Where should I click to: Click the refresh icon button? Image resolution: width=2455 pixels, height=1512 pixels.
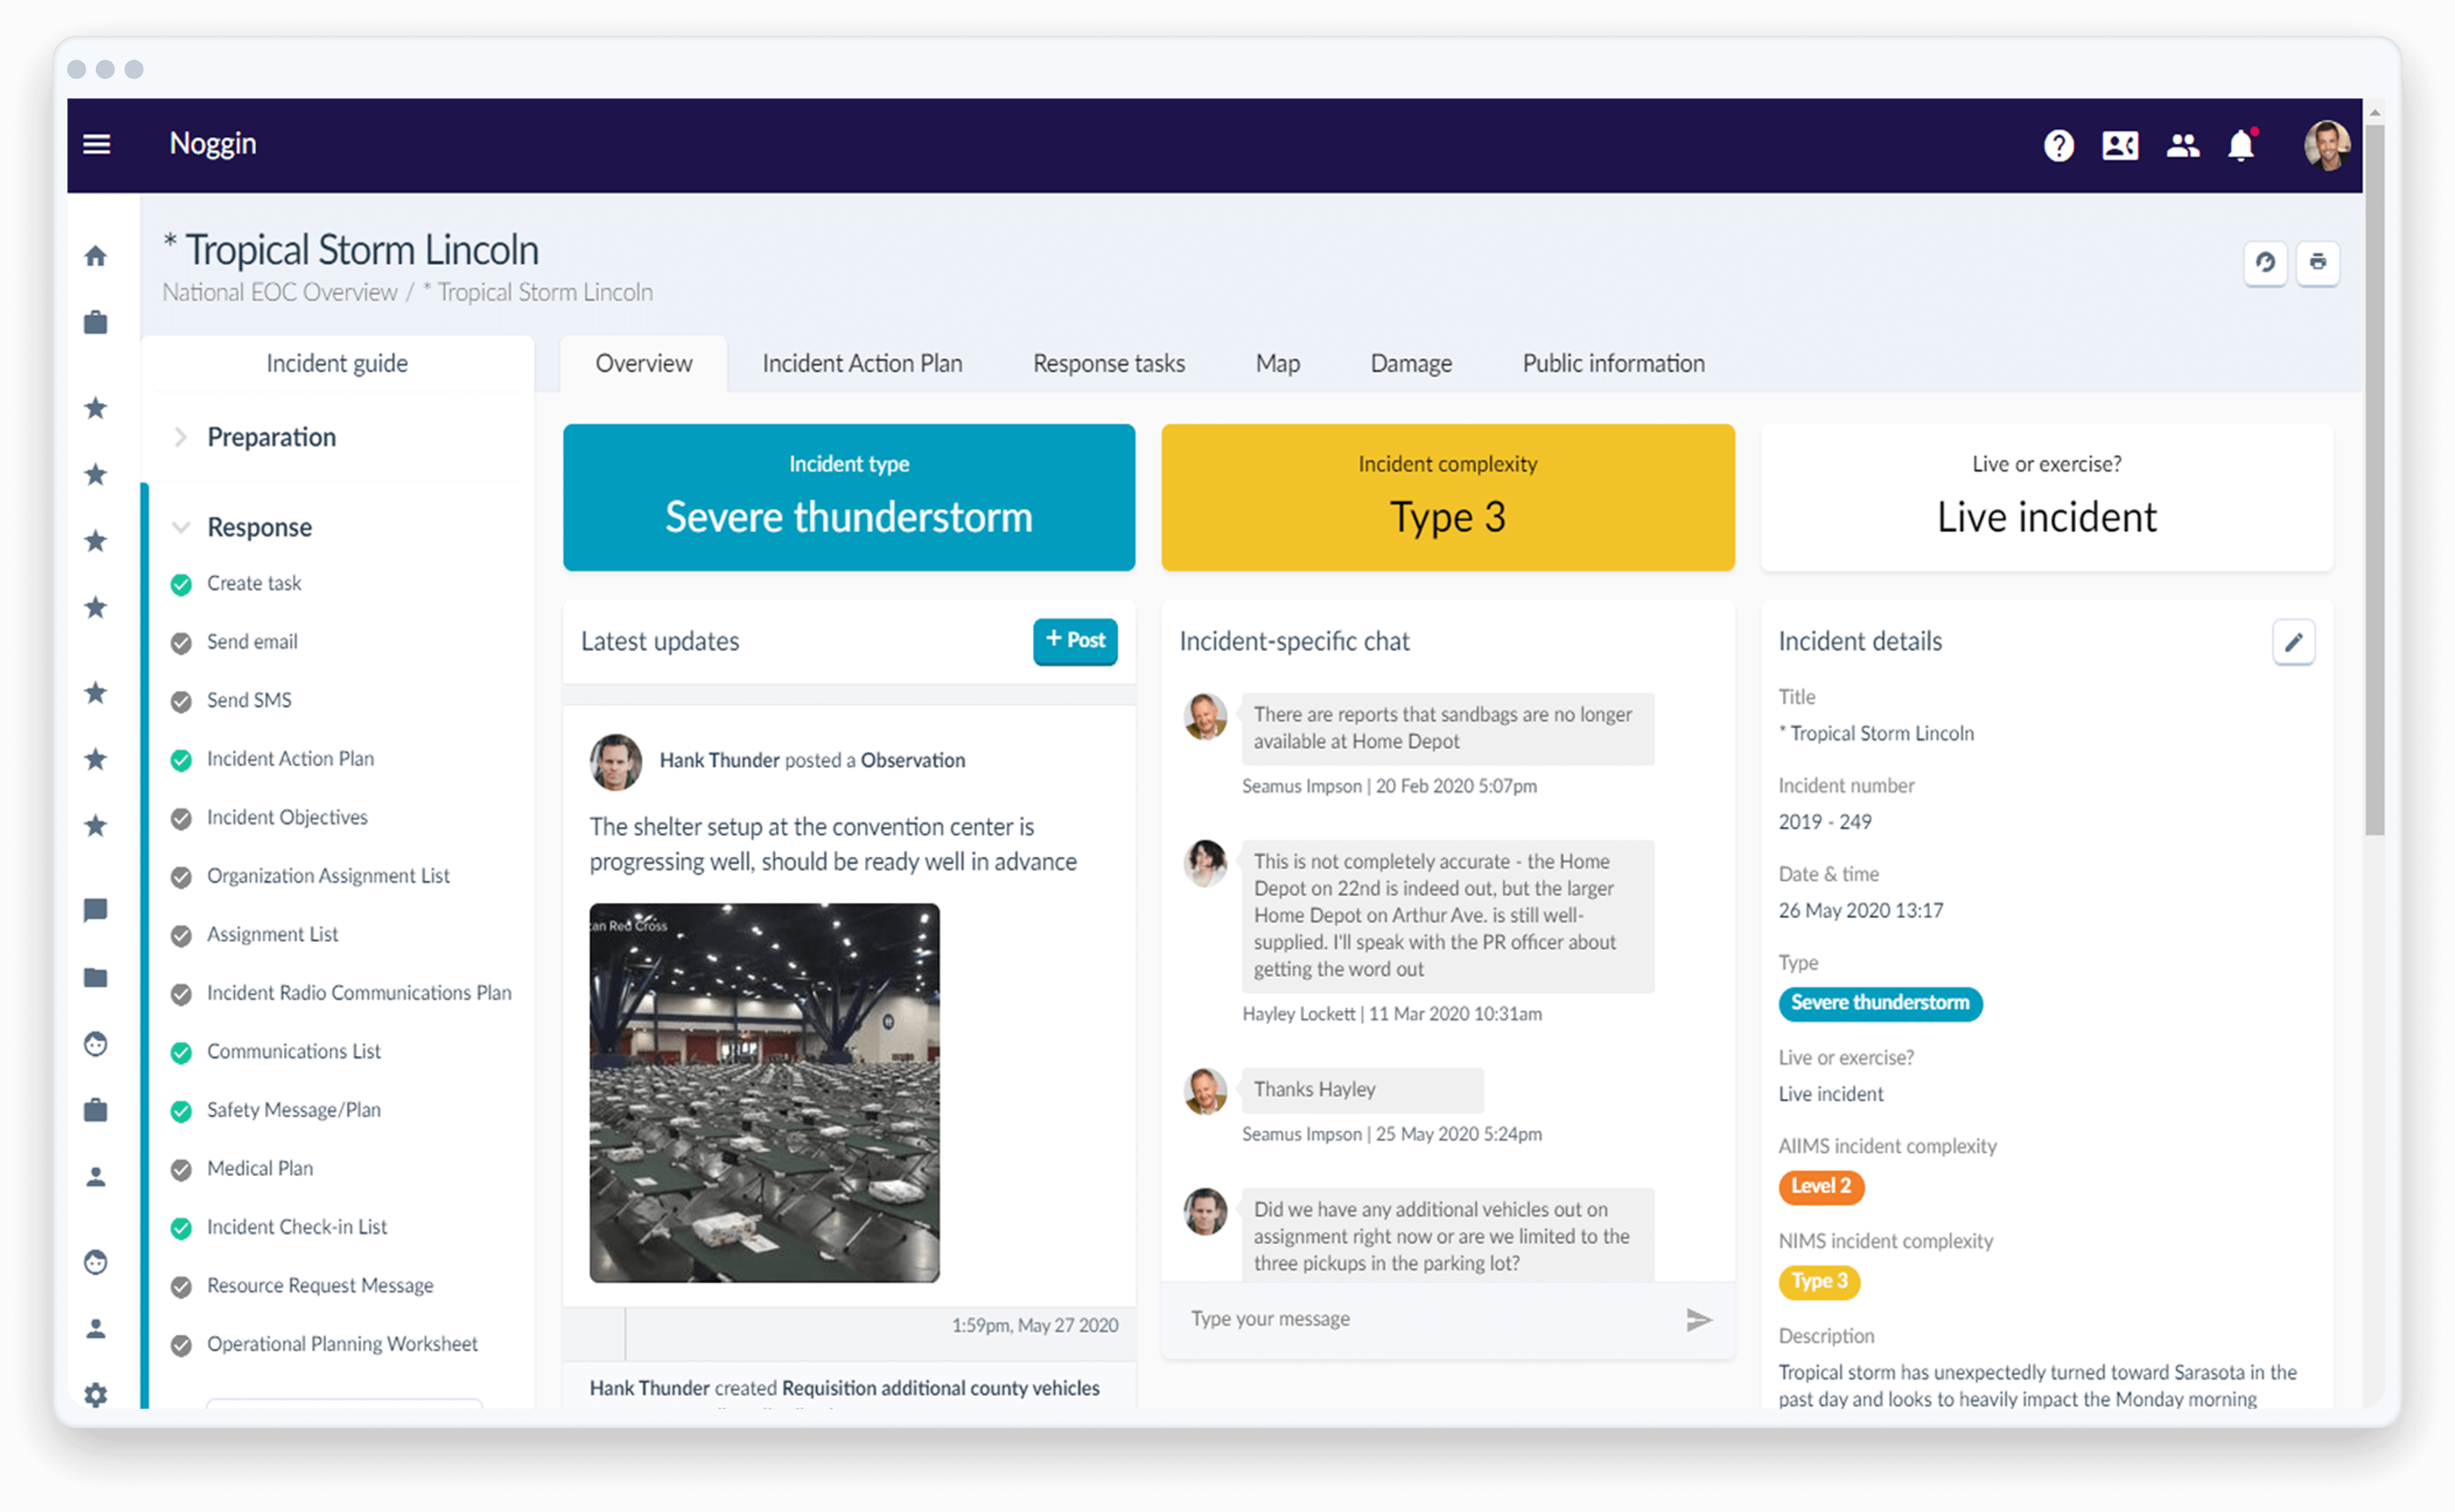click(2265, 263)
